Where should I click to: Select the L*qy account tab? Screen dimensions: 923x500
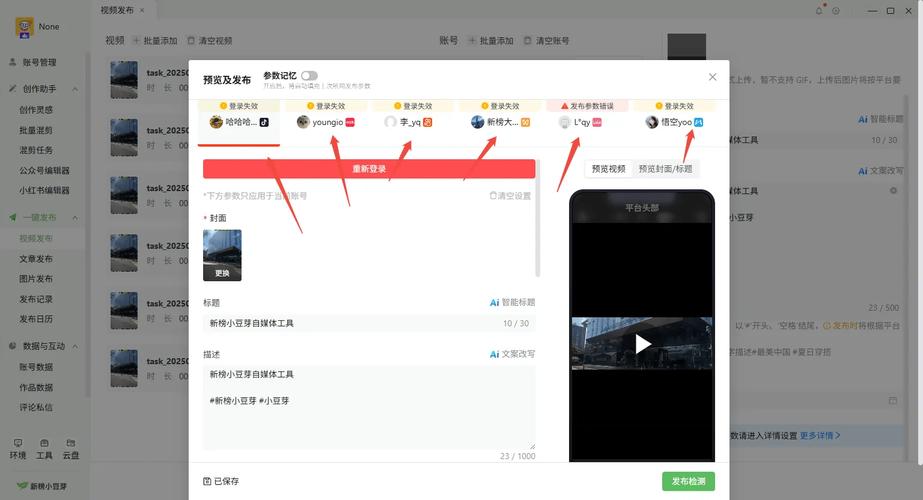tap(587, 122)
